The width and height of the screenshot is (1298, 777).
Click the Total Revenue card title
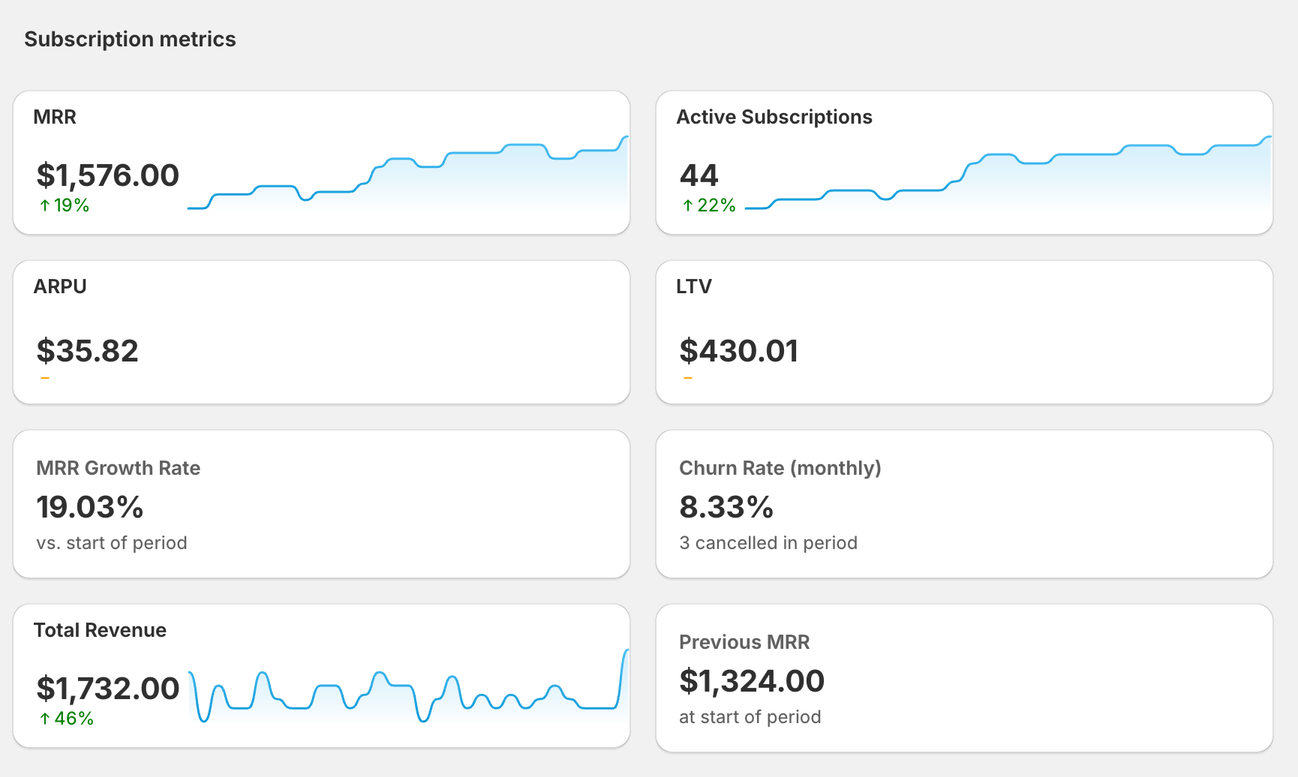(x=100, y=630)
